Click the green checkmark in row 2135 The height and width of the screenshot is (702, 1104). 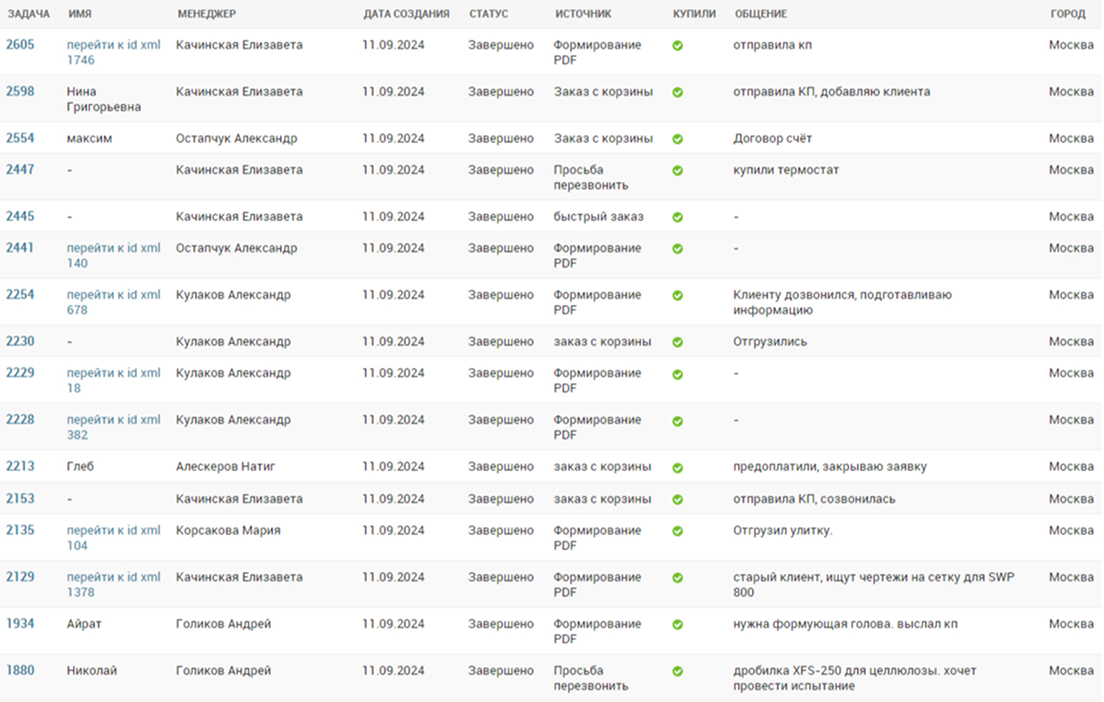point(678,531)
